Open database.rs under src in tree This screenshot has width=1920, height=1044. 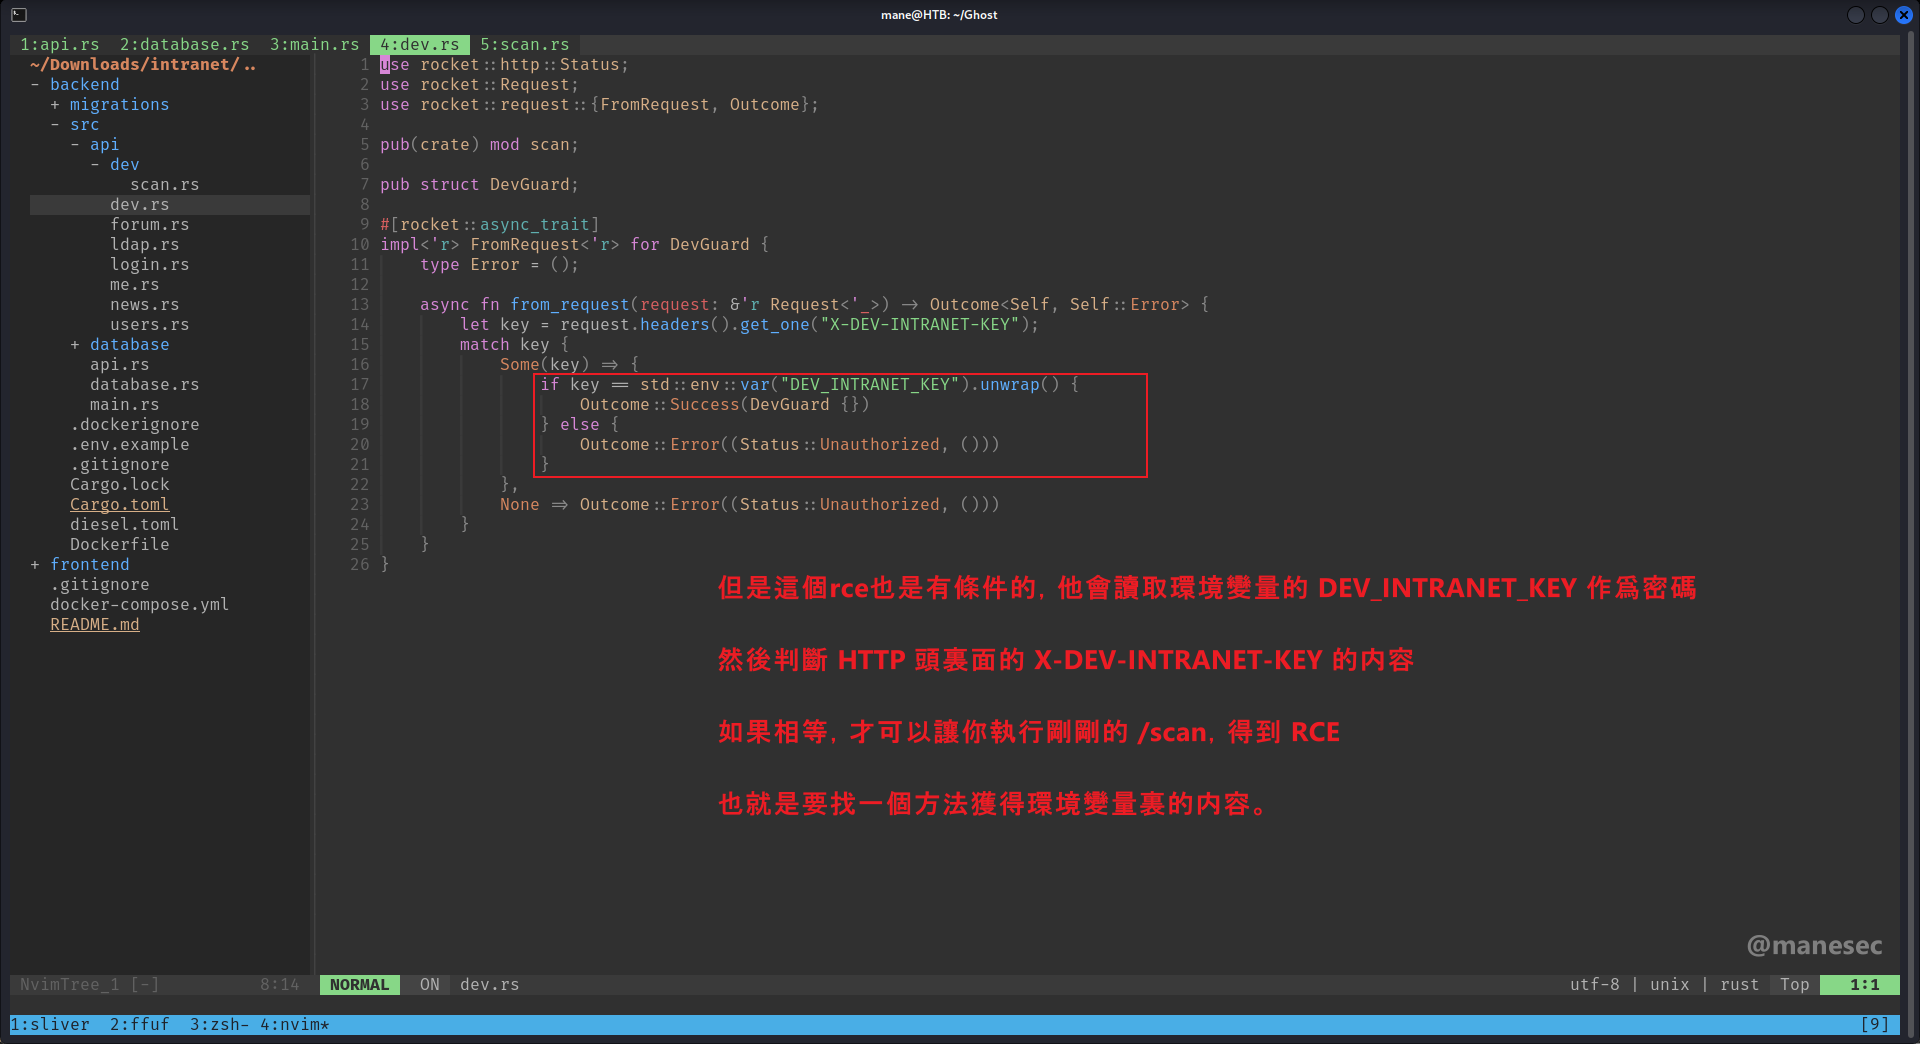144,385
